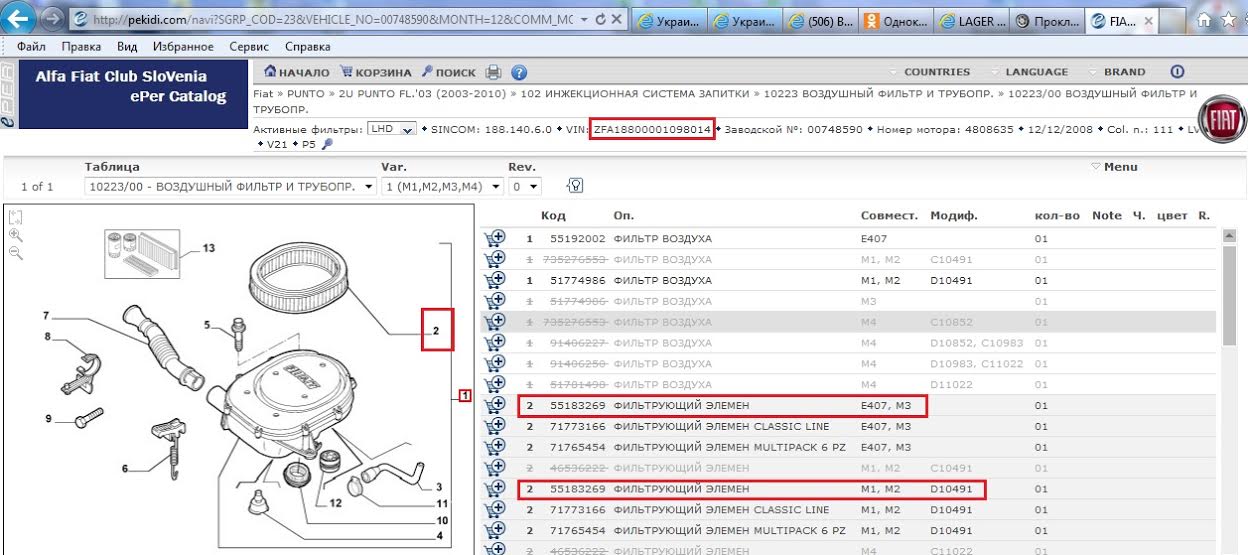Open the КОРЗИНА cart link
This screenshot has height=555, width=1248.
pyautogui.click(x=376, y=72)
